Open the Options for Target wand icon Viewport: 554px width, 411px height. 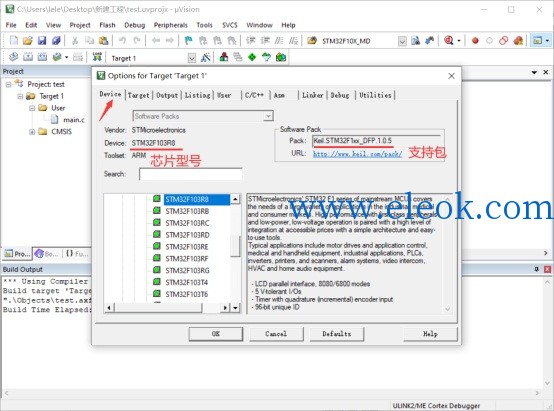(205, 57)
